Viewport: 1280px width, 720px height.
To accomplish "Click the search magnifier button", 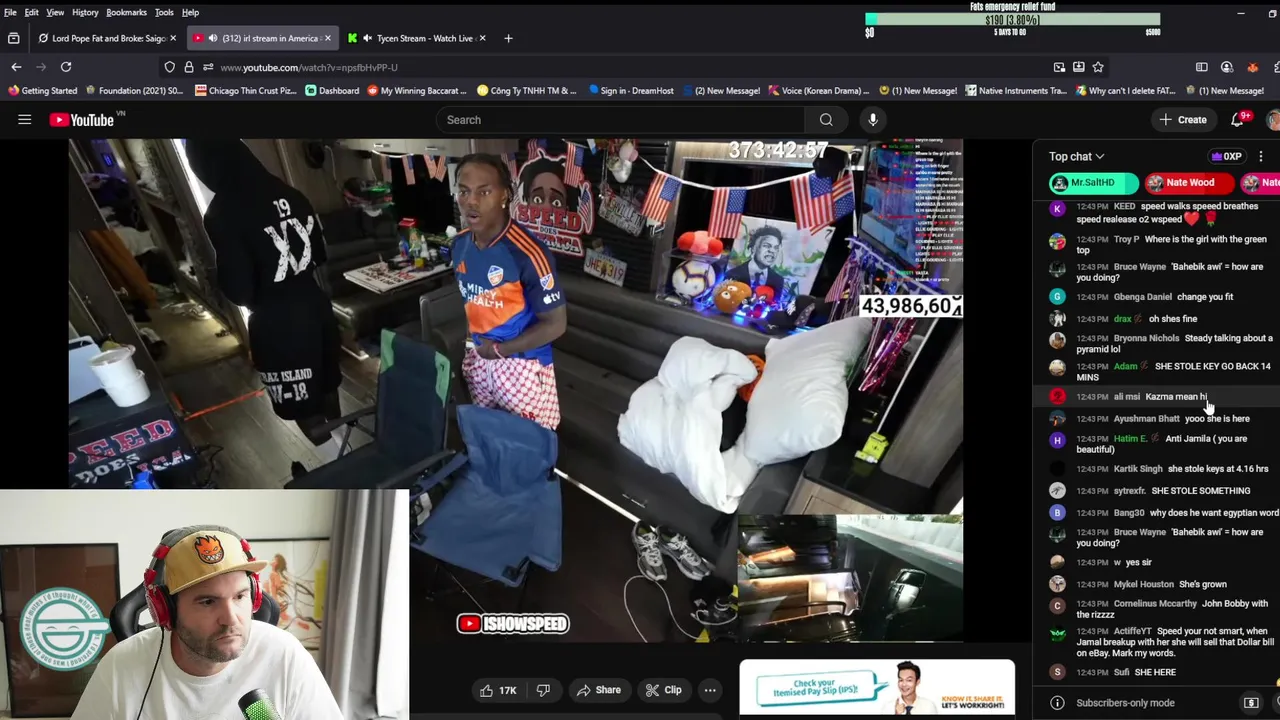I will click(826, 120).
